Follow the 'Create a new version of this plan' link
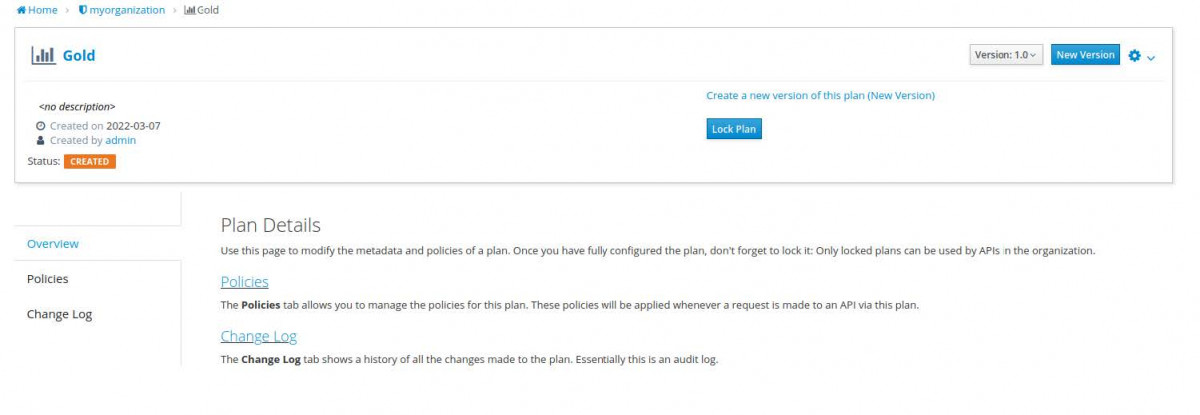Image resolution: width=1200 pixels, height=415 pixels. pyautogui.click(x=820, y=96)
